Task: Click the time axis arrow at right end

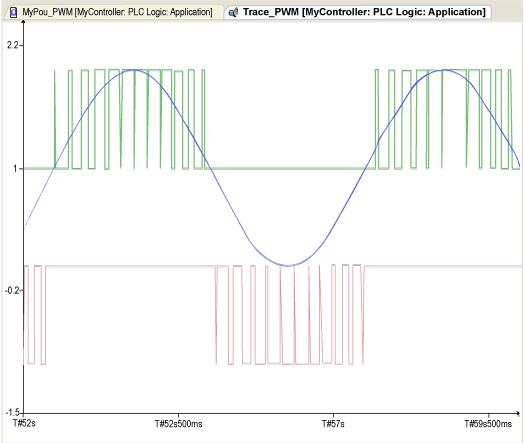Action: coord(518,413)
